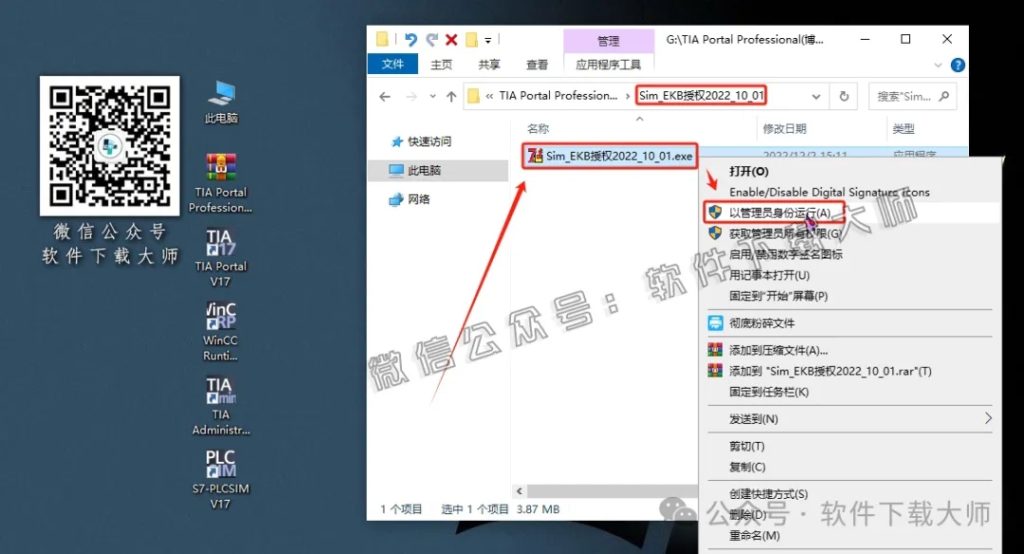
Task: Open the 文件 ribbon tab
Action: [392, 64]
